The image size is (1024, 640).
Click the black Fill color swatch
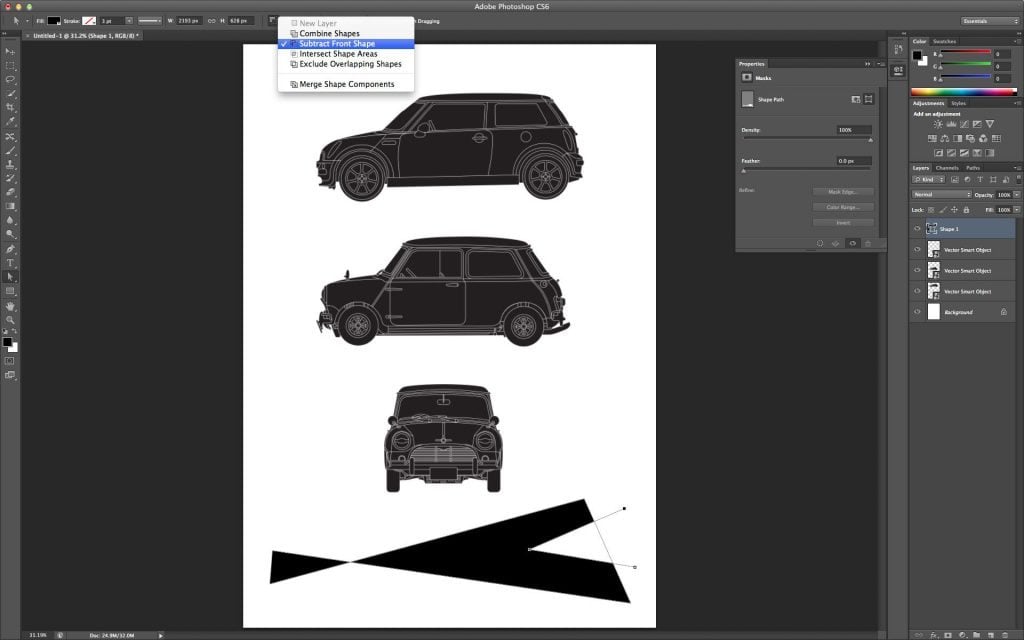click(54, 20)
